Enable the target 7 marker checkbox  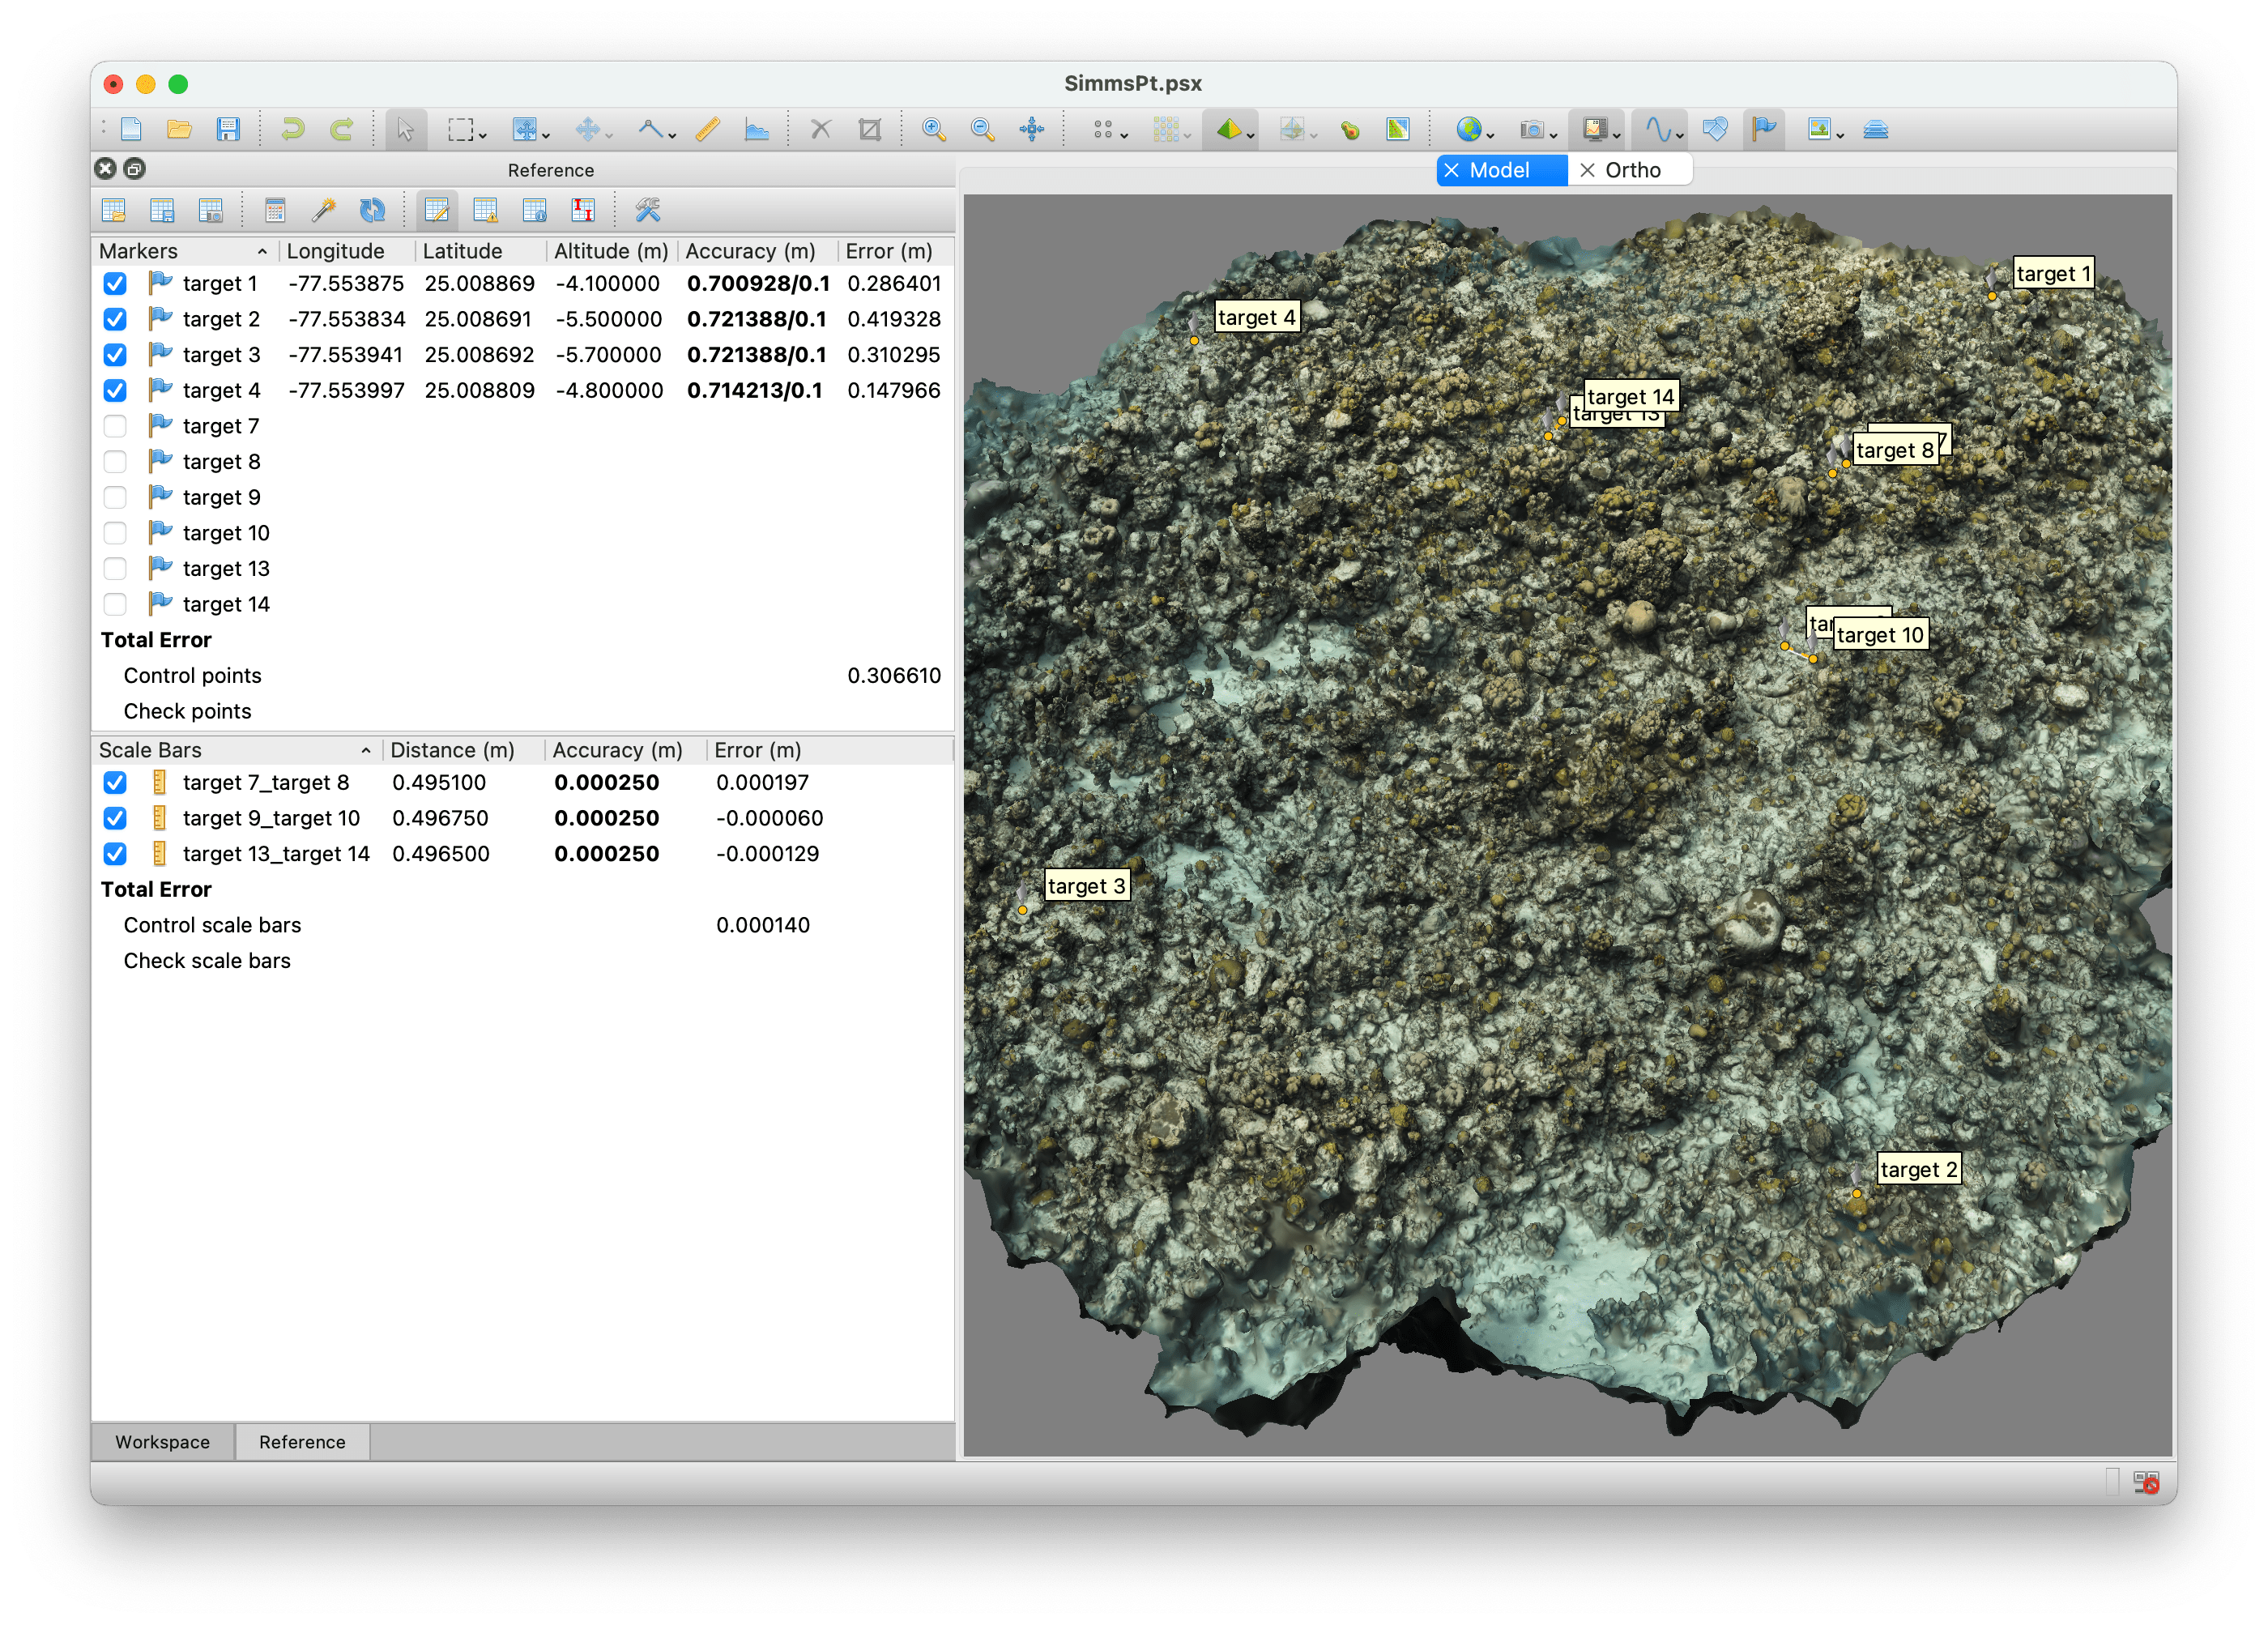tap(115, 426)
